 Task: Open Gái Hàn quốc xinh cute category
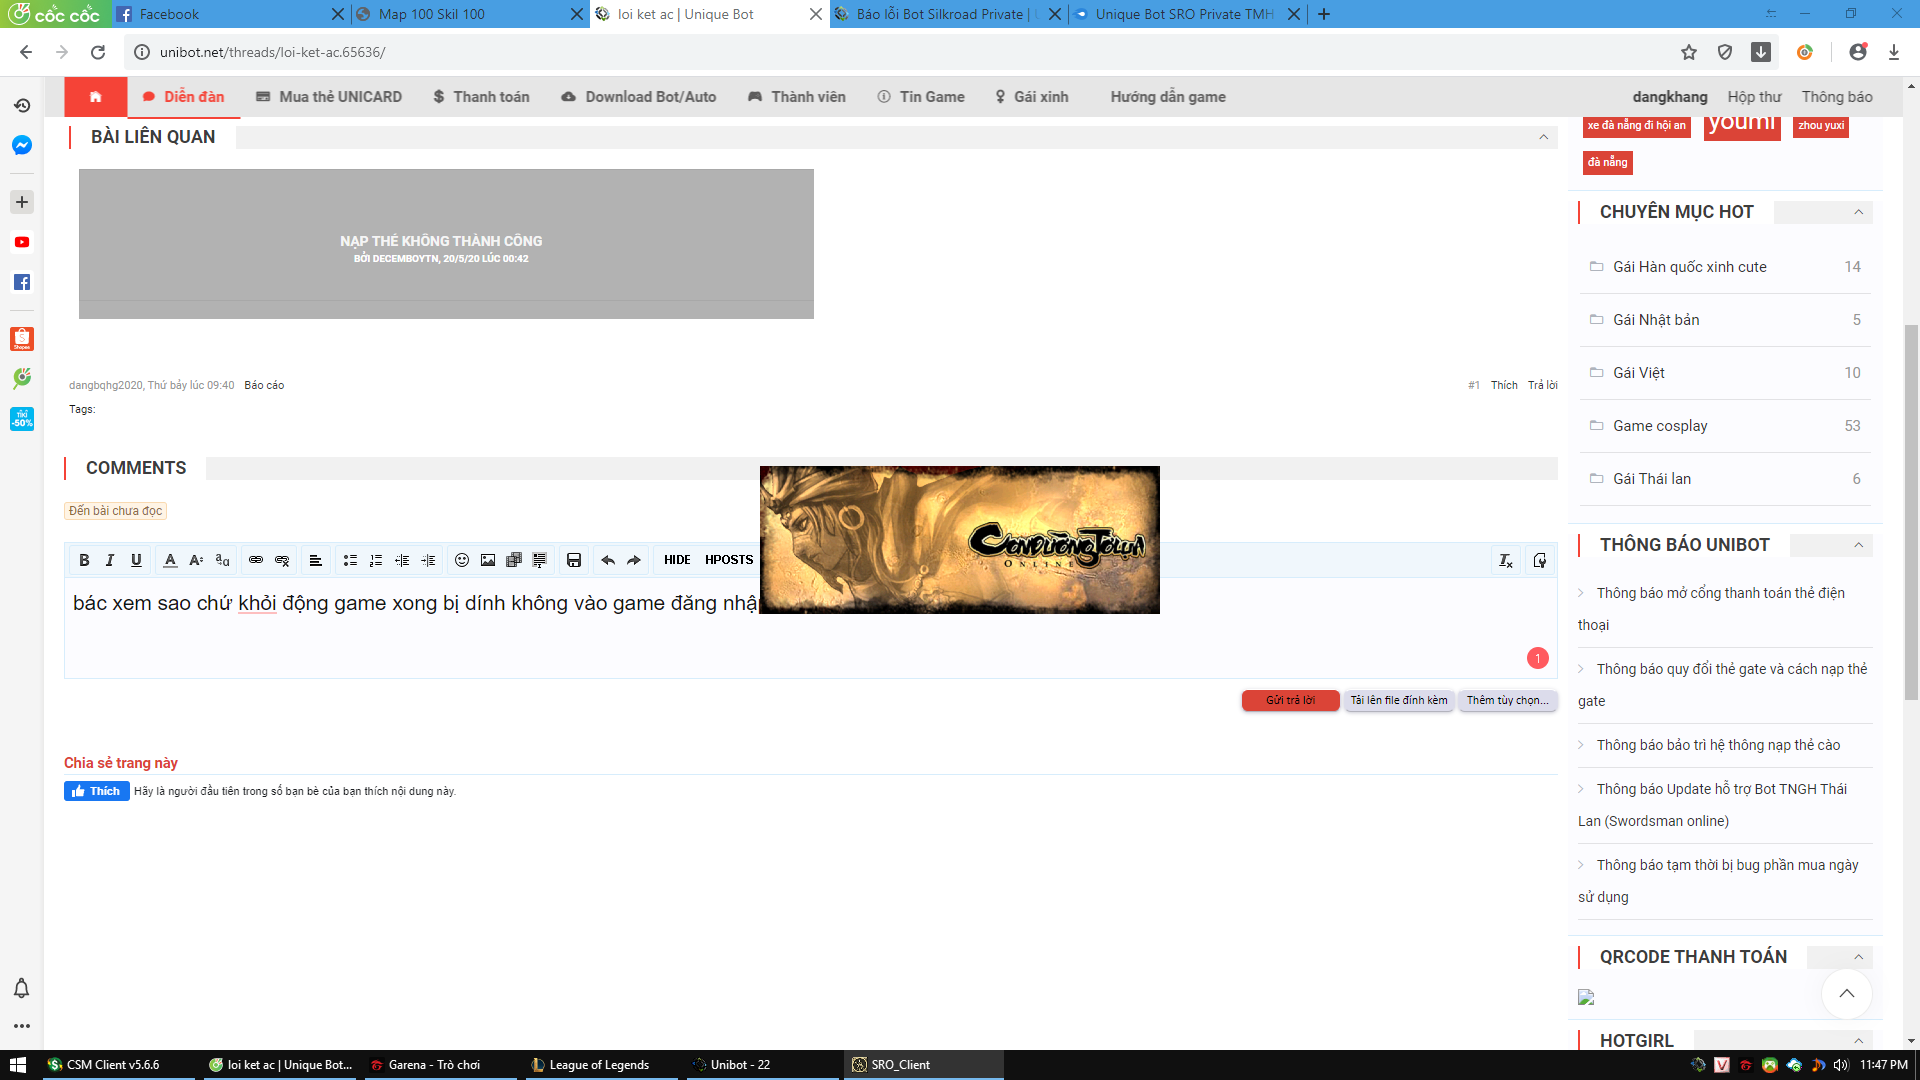[x=1689, y=267]
